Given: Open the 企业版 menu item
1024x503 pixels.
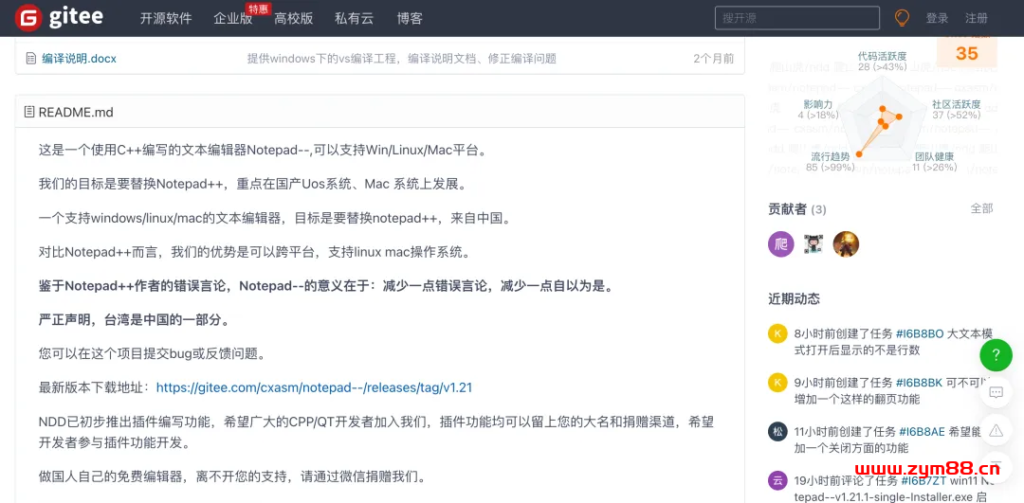Looking at the screenshot, I should [233, 18].
